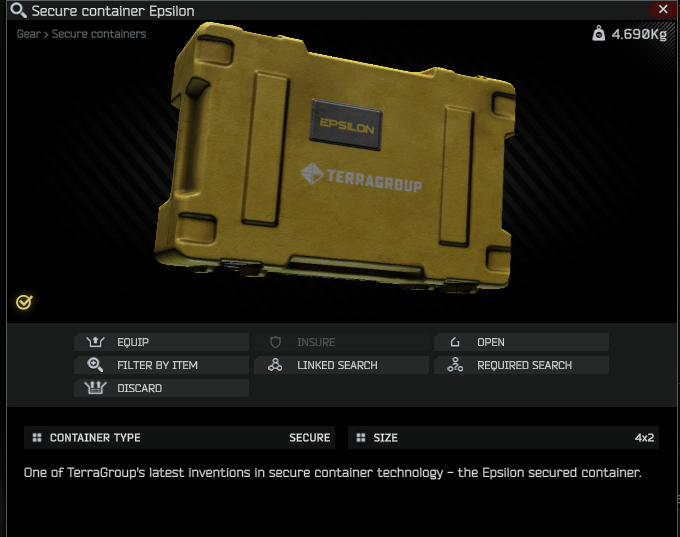The height and width of the screenshot is (537, 680).
Task: Click the Open action icon
Action: [x=455, y=342]
